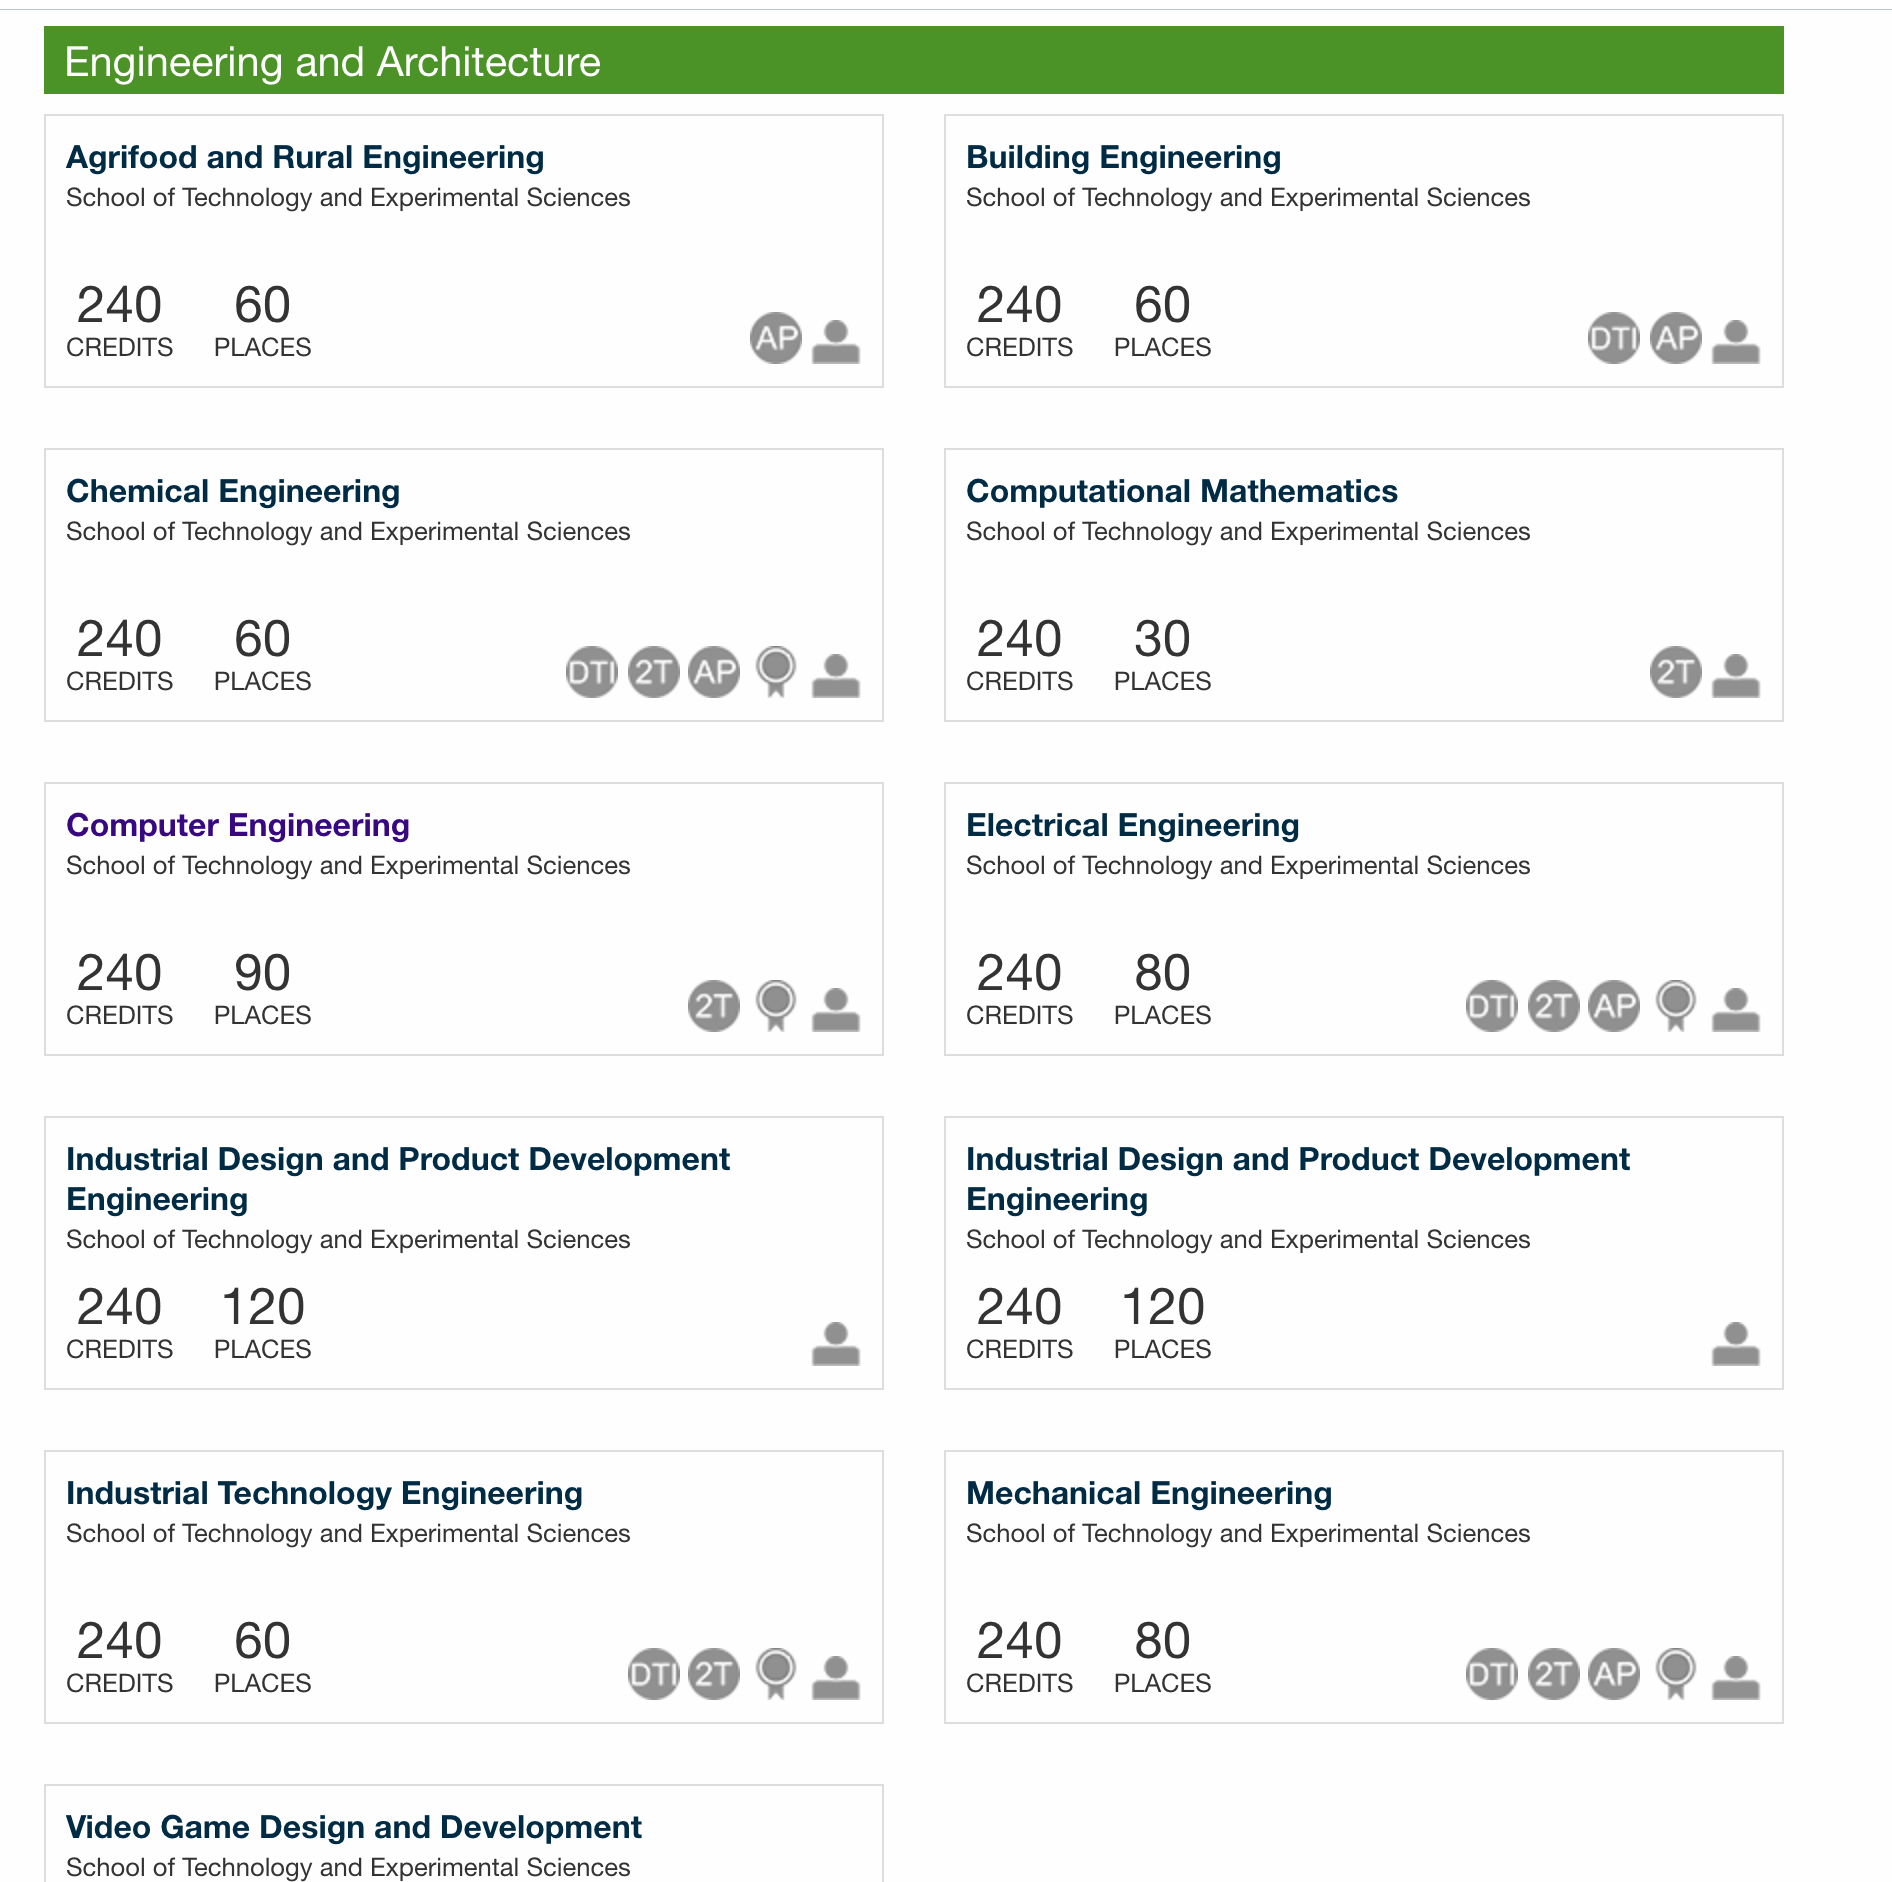Open the Chemical Engineering degree link
Viewport: 1892px width, 1882px height.
233,491
